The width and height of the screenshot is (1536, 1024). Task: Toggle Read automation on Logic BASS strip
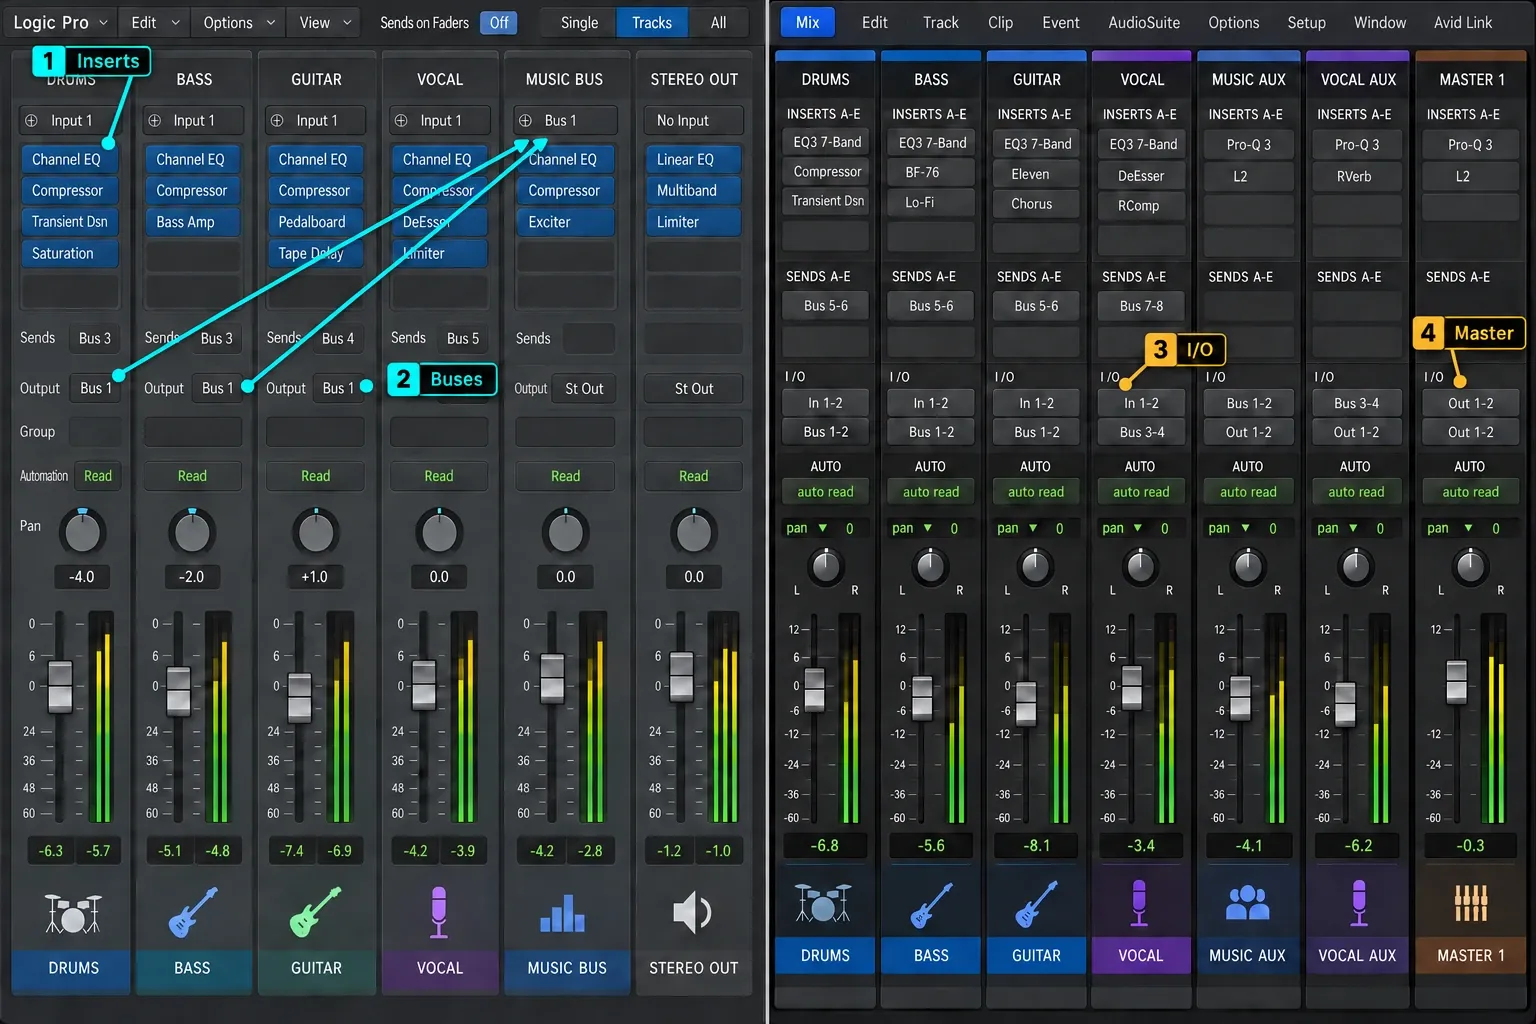pyautogui.click(x=192, y=476)
